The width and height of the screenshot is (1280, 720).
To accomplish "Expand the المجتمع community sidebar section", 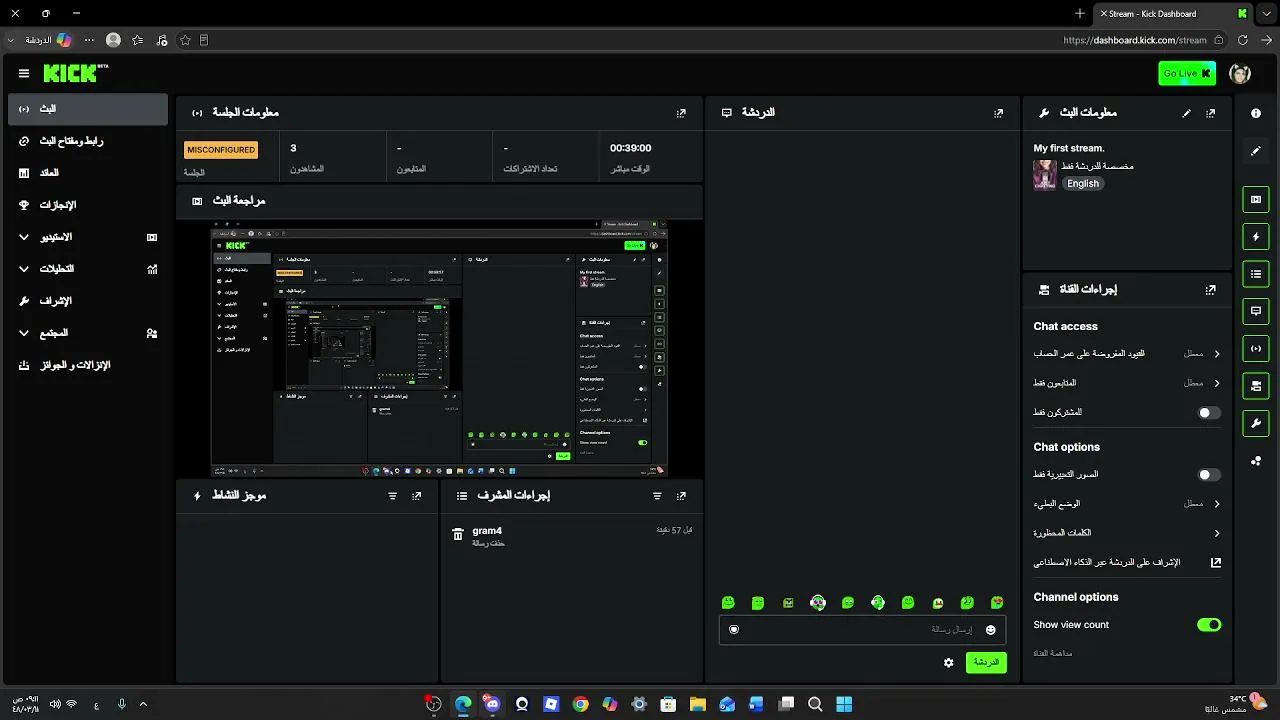I will (88, 333).
